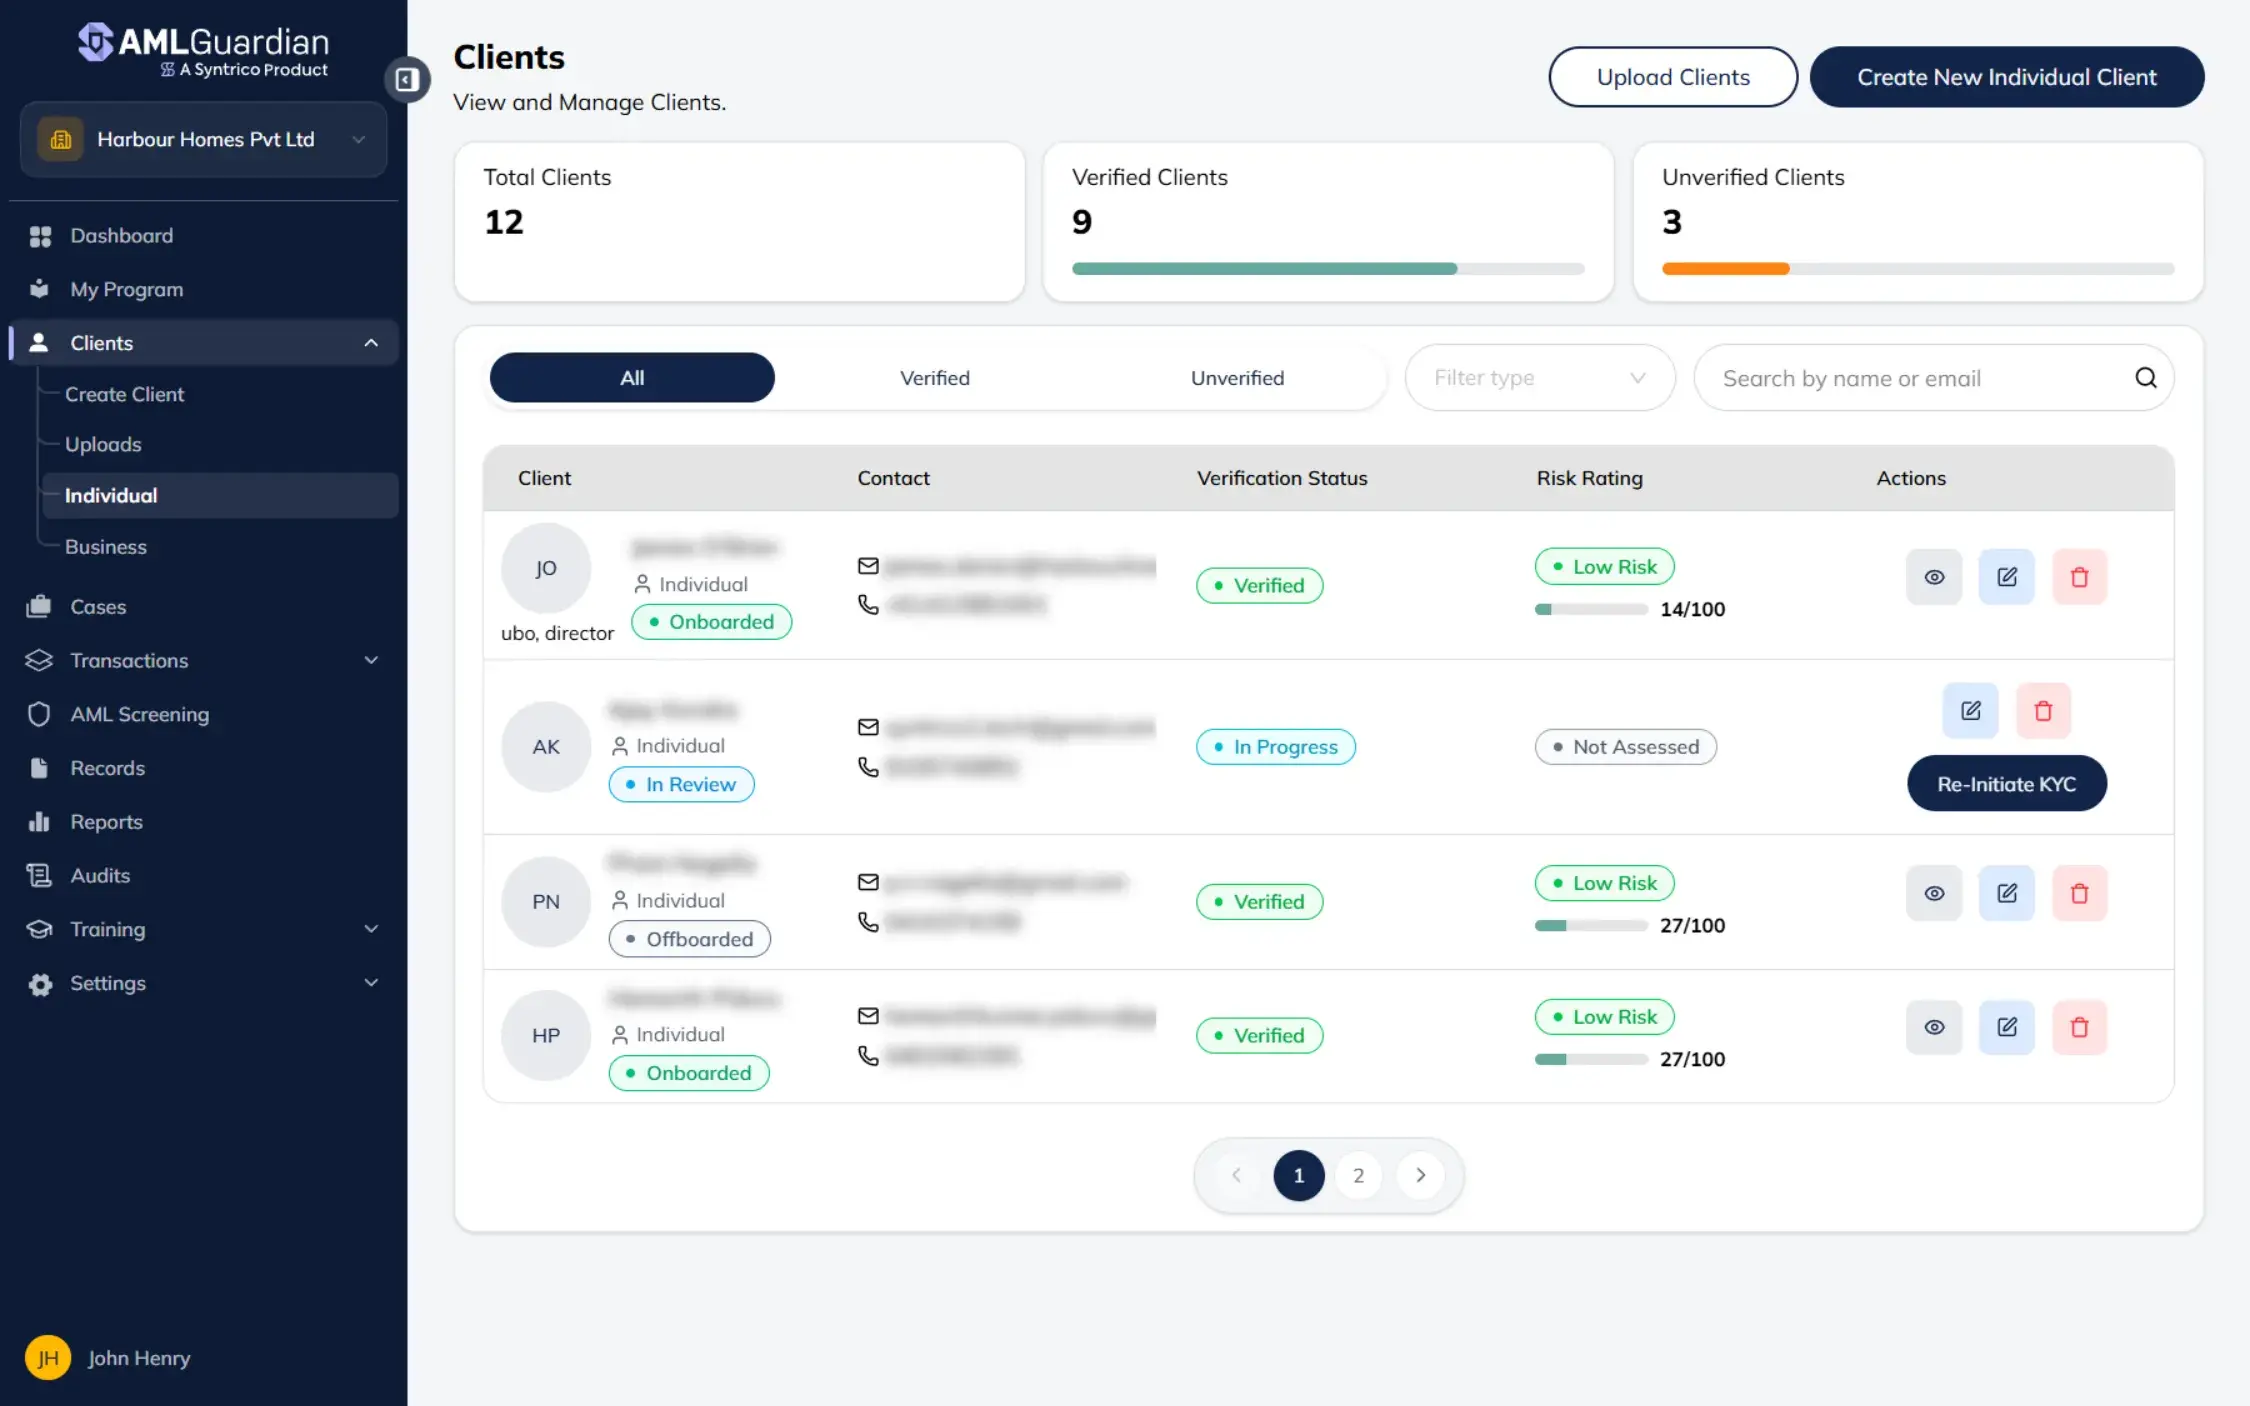Open the Cases section
Image resolution: width=2250 pixels, height=1406 pixels.
[x=98, y=607]
